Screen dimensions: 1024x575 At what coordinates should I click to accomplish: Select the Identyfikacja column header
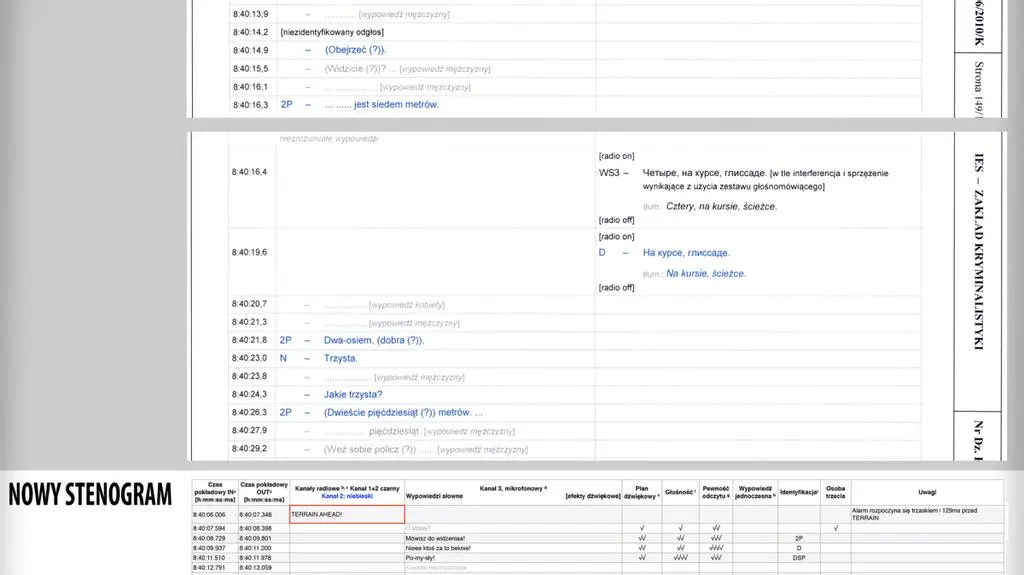point(799,492)
